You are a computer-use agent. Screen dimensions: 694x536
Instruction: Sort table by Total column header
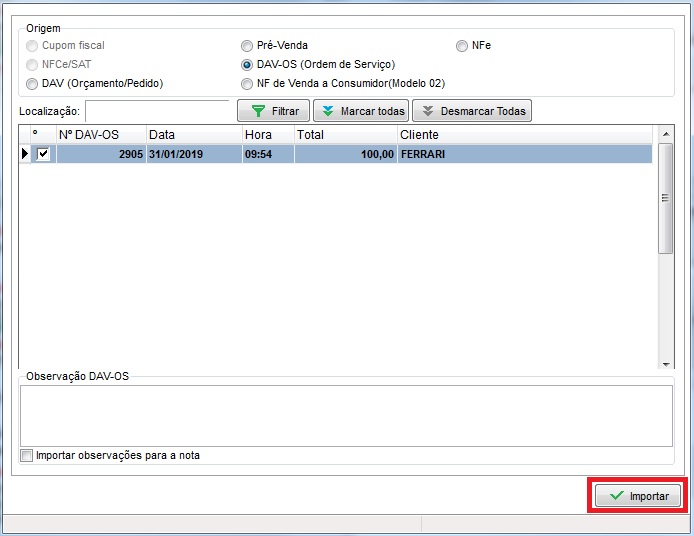(344, 135)
